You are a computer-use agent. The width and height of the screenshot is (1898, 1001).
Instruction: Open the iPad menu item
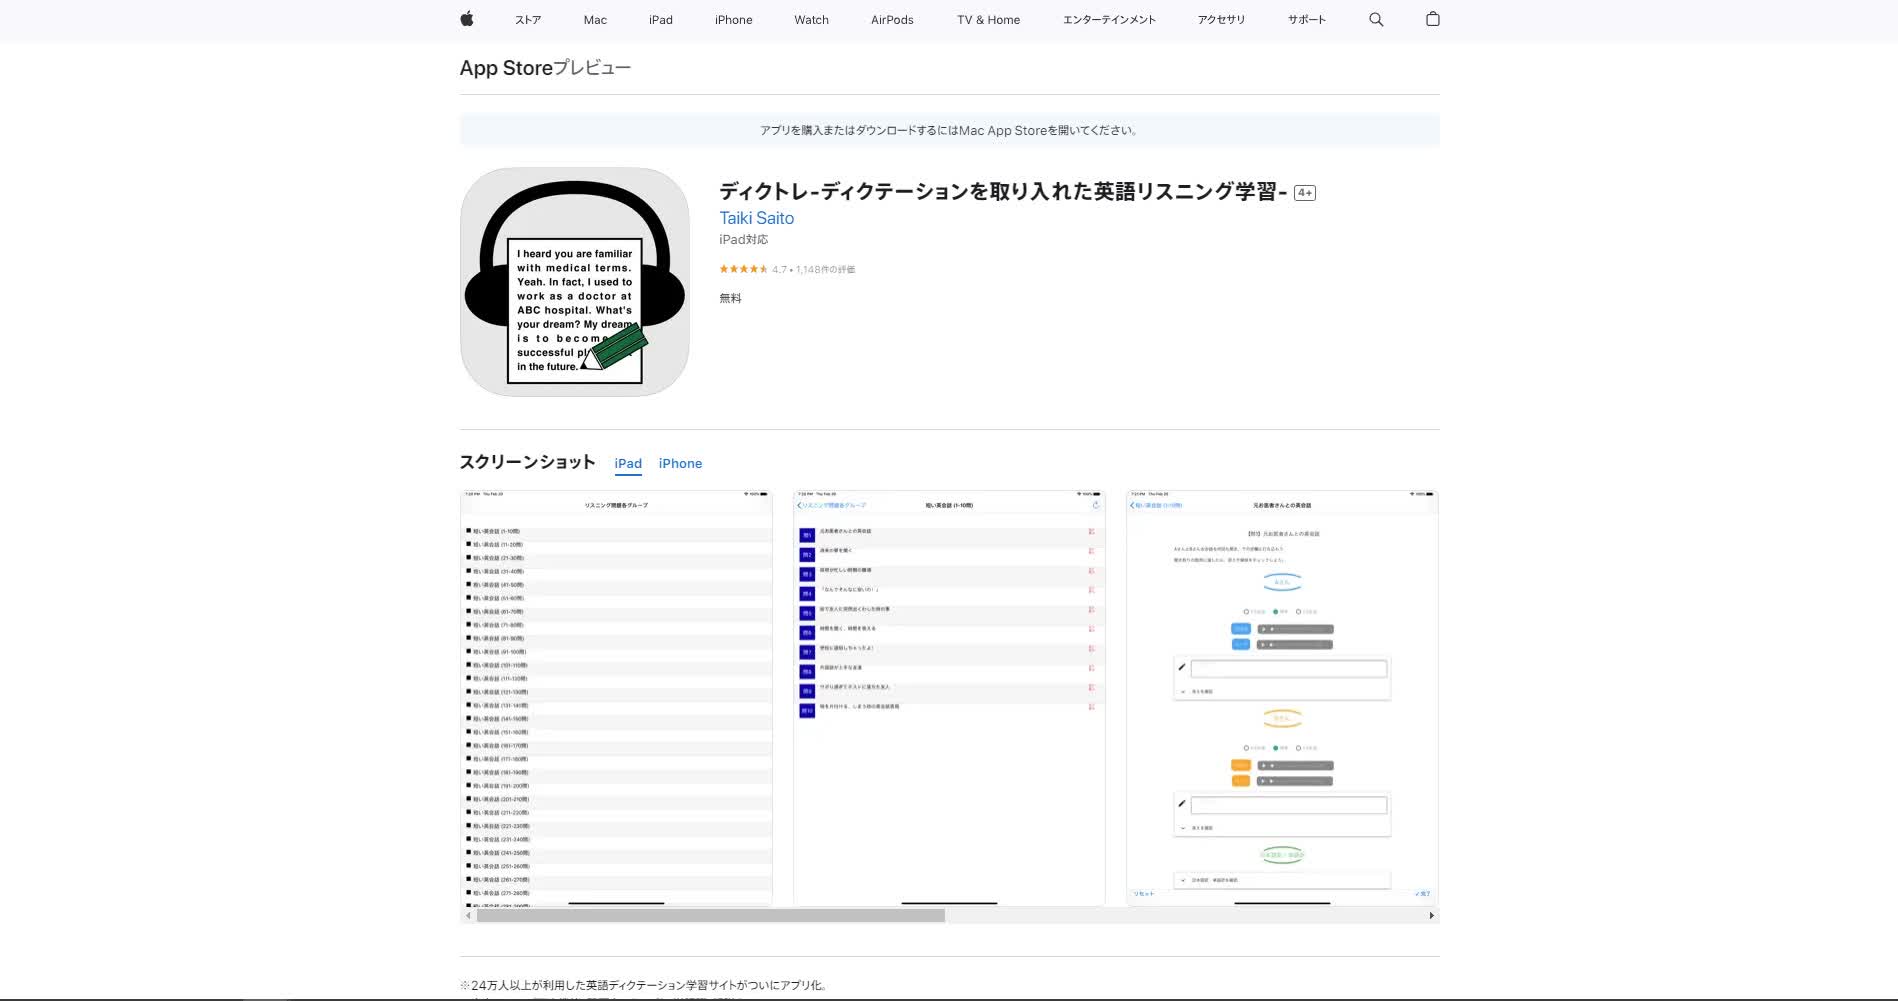(661, 20)
